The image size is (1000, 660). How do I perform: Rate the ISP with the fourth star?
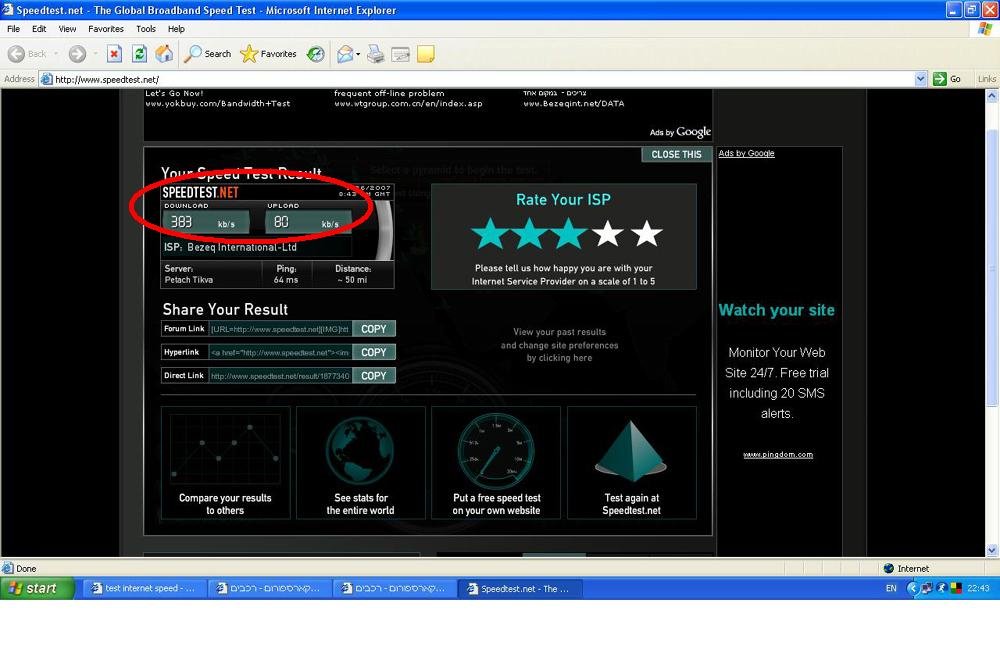(608, 233)
